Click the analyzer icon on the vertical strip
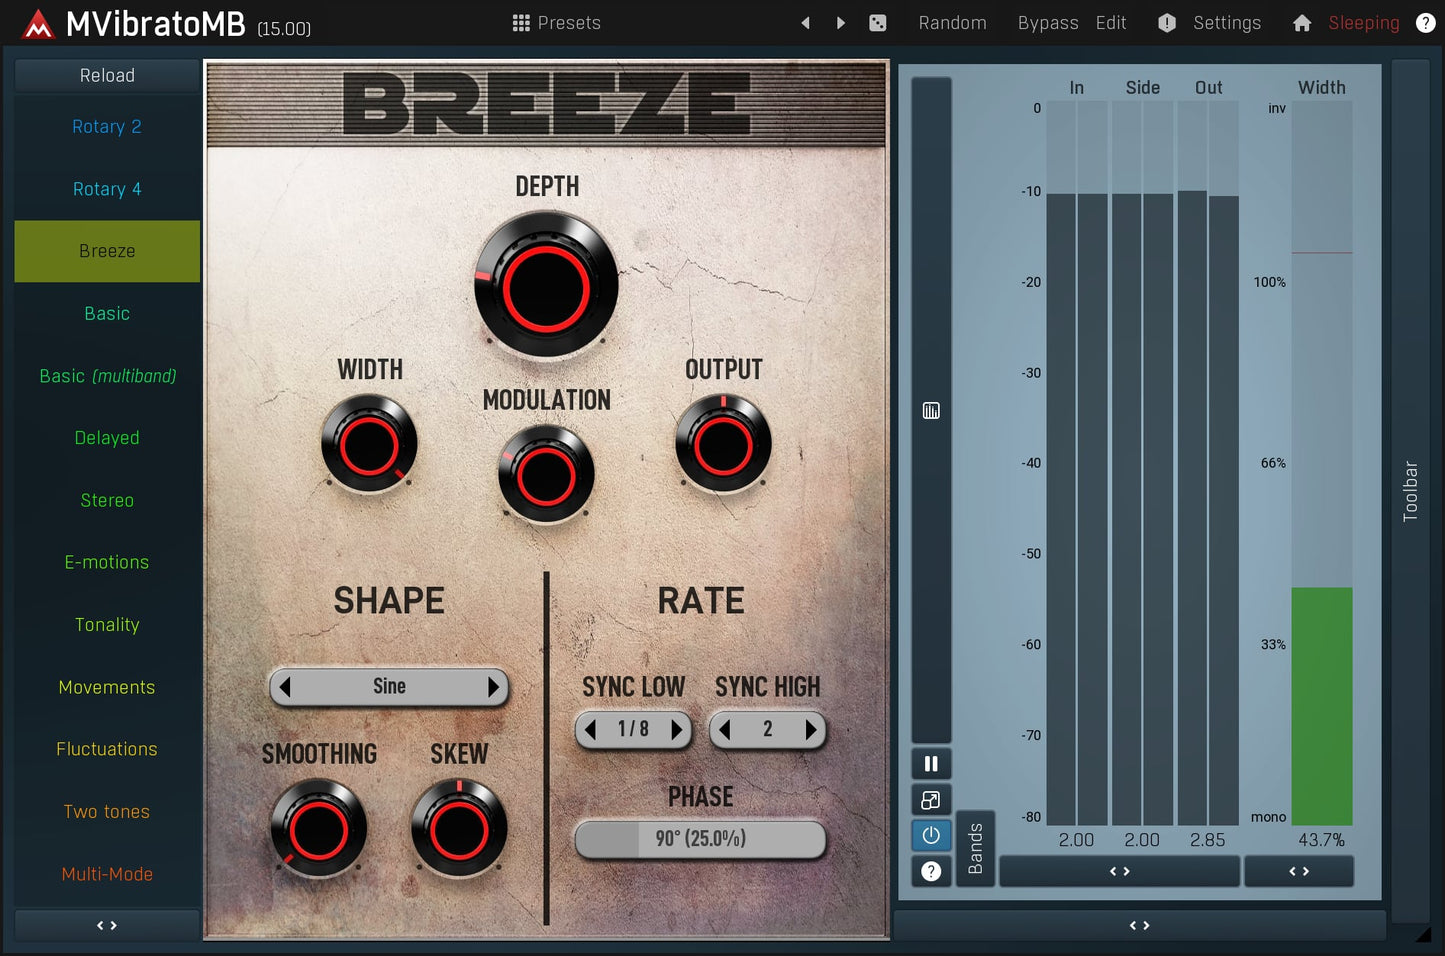1445x956 pixels. coord(931,411)
